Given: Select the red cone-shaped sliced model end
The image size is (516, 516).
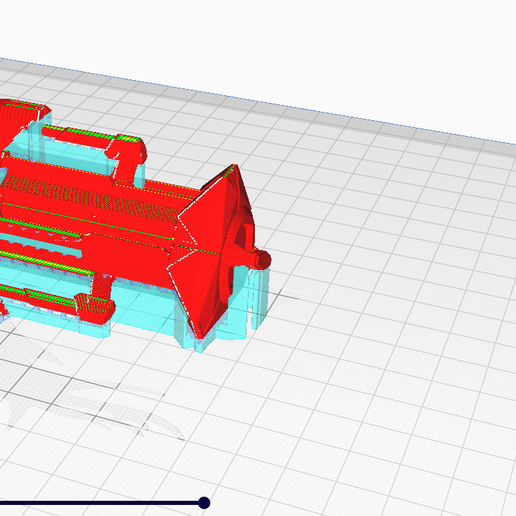Looking at the screenshot, I should coord(210,252).
